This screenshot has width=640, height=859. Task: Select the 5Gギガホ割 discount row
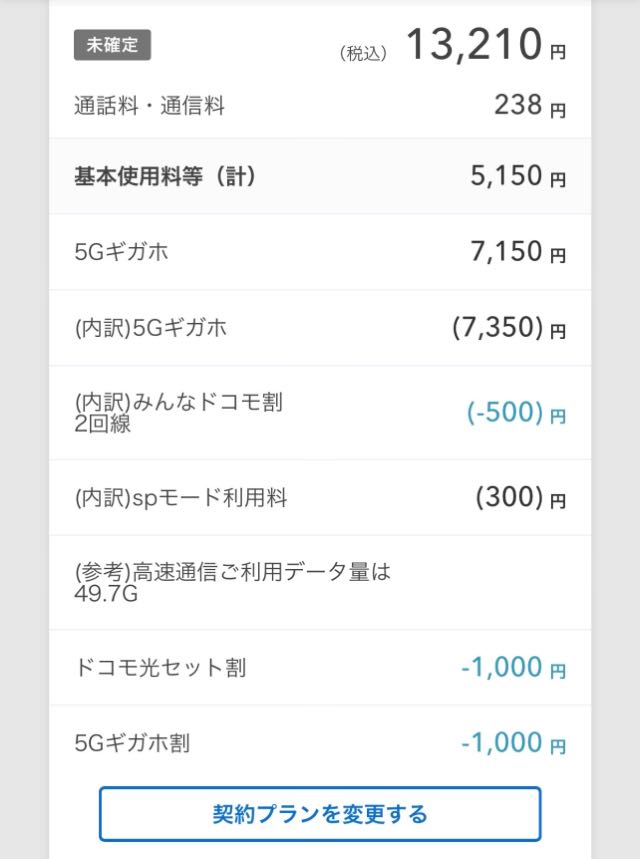[x=320, y=743]
